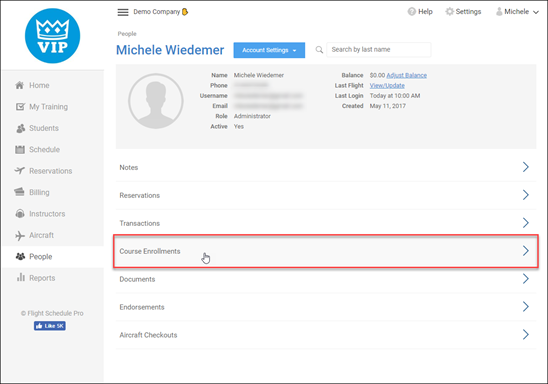Go to Home in sidebar
Screen dimensions: 548x384
coord(52,85)
